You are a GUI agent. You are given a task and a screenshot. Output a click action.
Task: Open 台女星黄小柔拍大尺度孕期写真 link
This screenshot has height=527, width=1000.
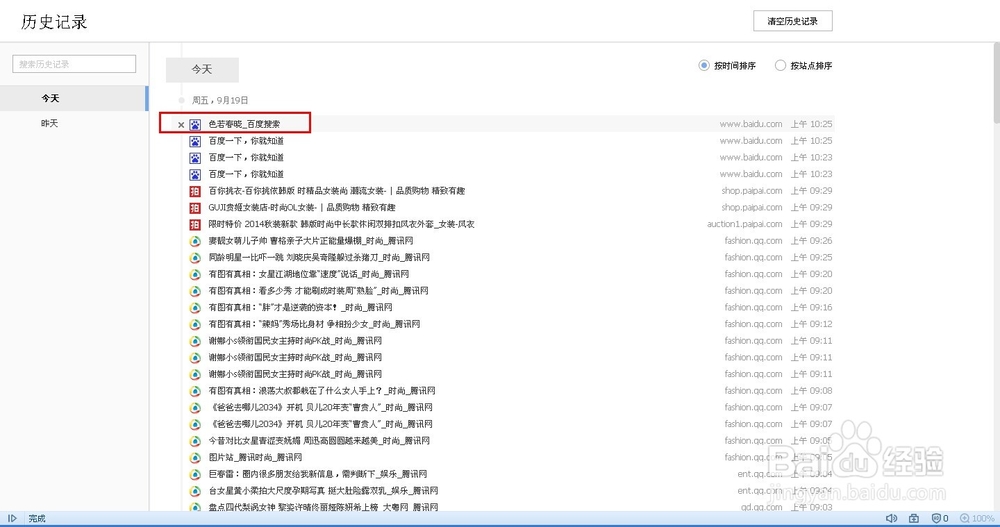click(x=323, y=491)
